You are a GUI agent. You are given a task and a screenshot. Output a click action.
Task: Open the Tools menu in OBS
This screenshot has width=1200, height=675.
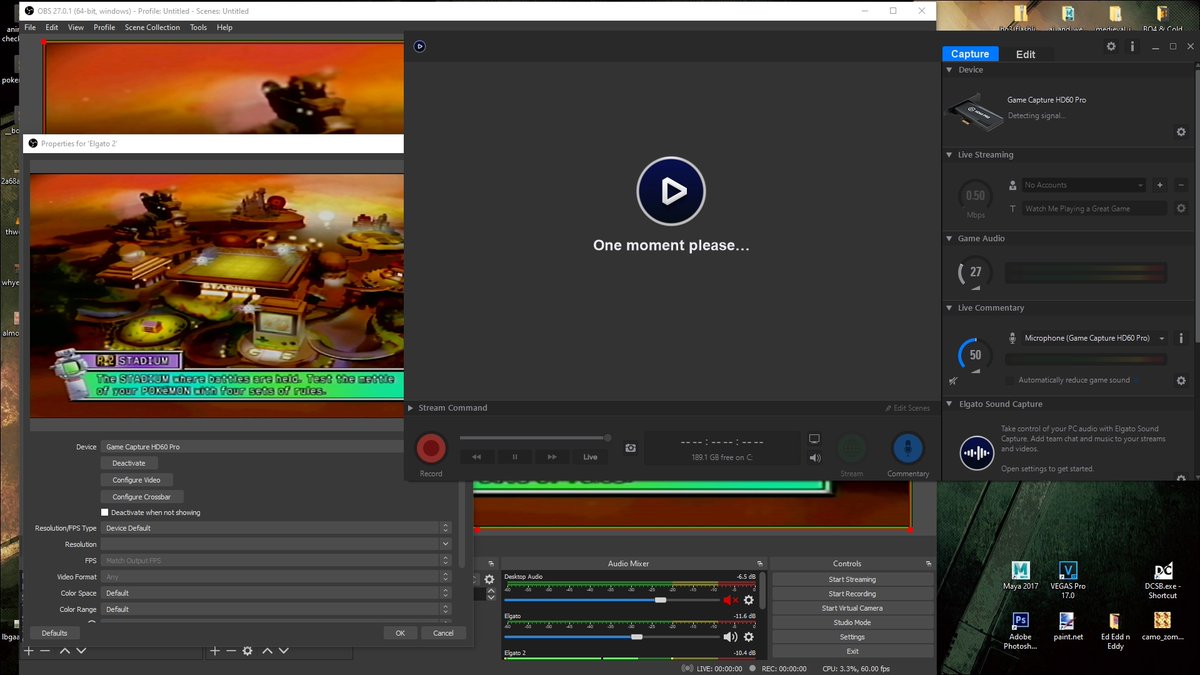click(x=197, y=27)
